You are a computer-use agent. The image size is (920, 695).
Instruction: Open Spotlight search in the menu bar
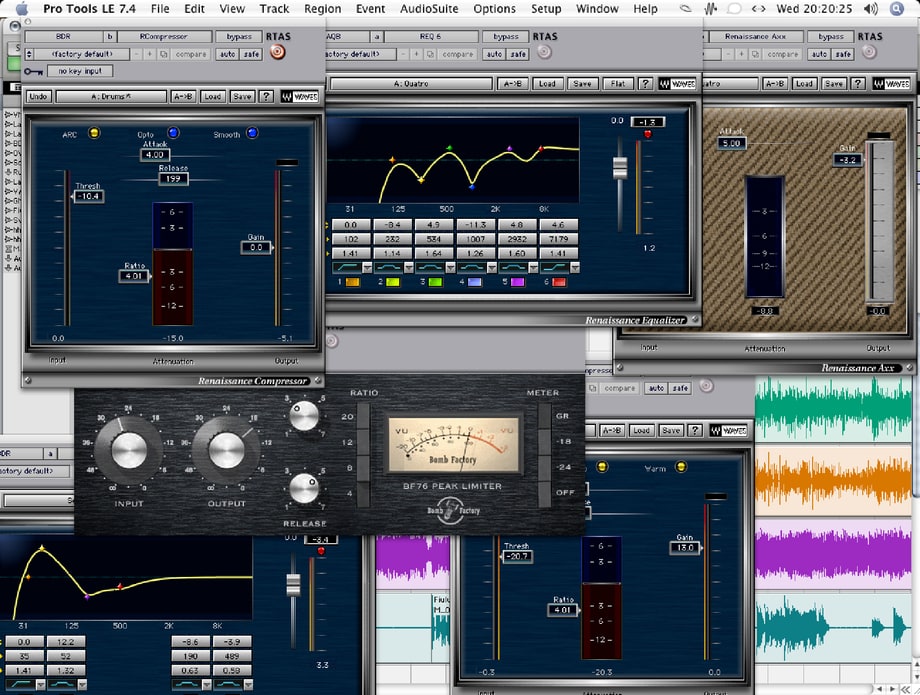coord(897,8)
